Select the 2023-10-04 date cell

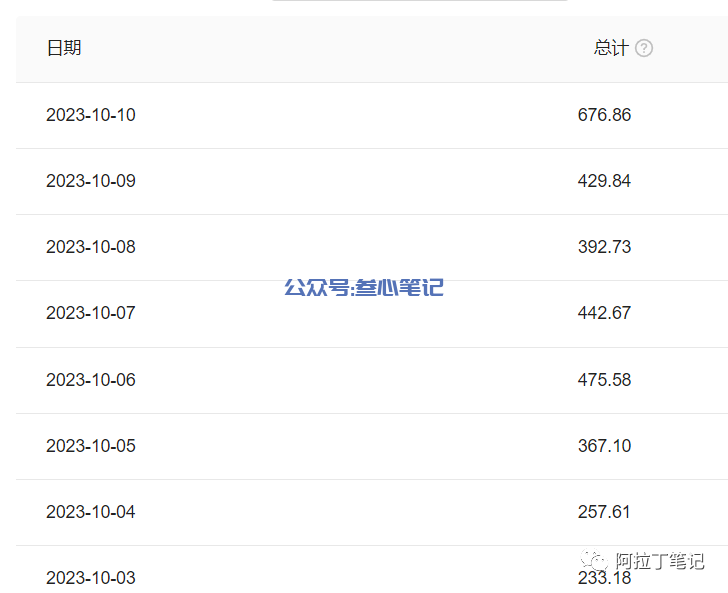tap(91, 512)
